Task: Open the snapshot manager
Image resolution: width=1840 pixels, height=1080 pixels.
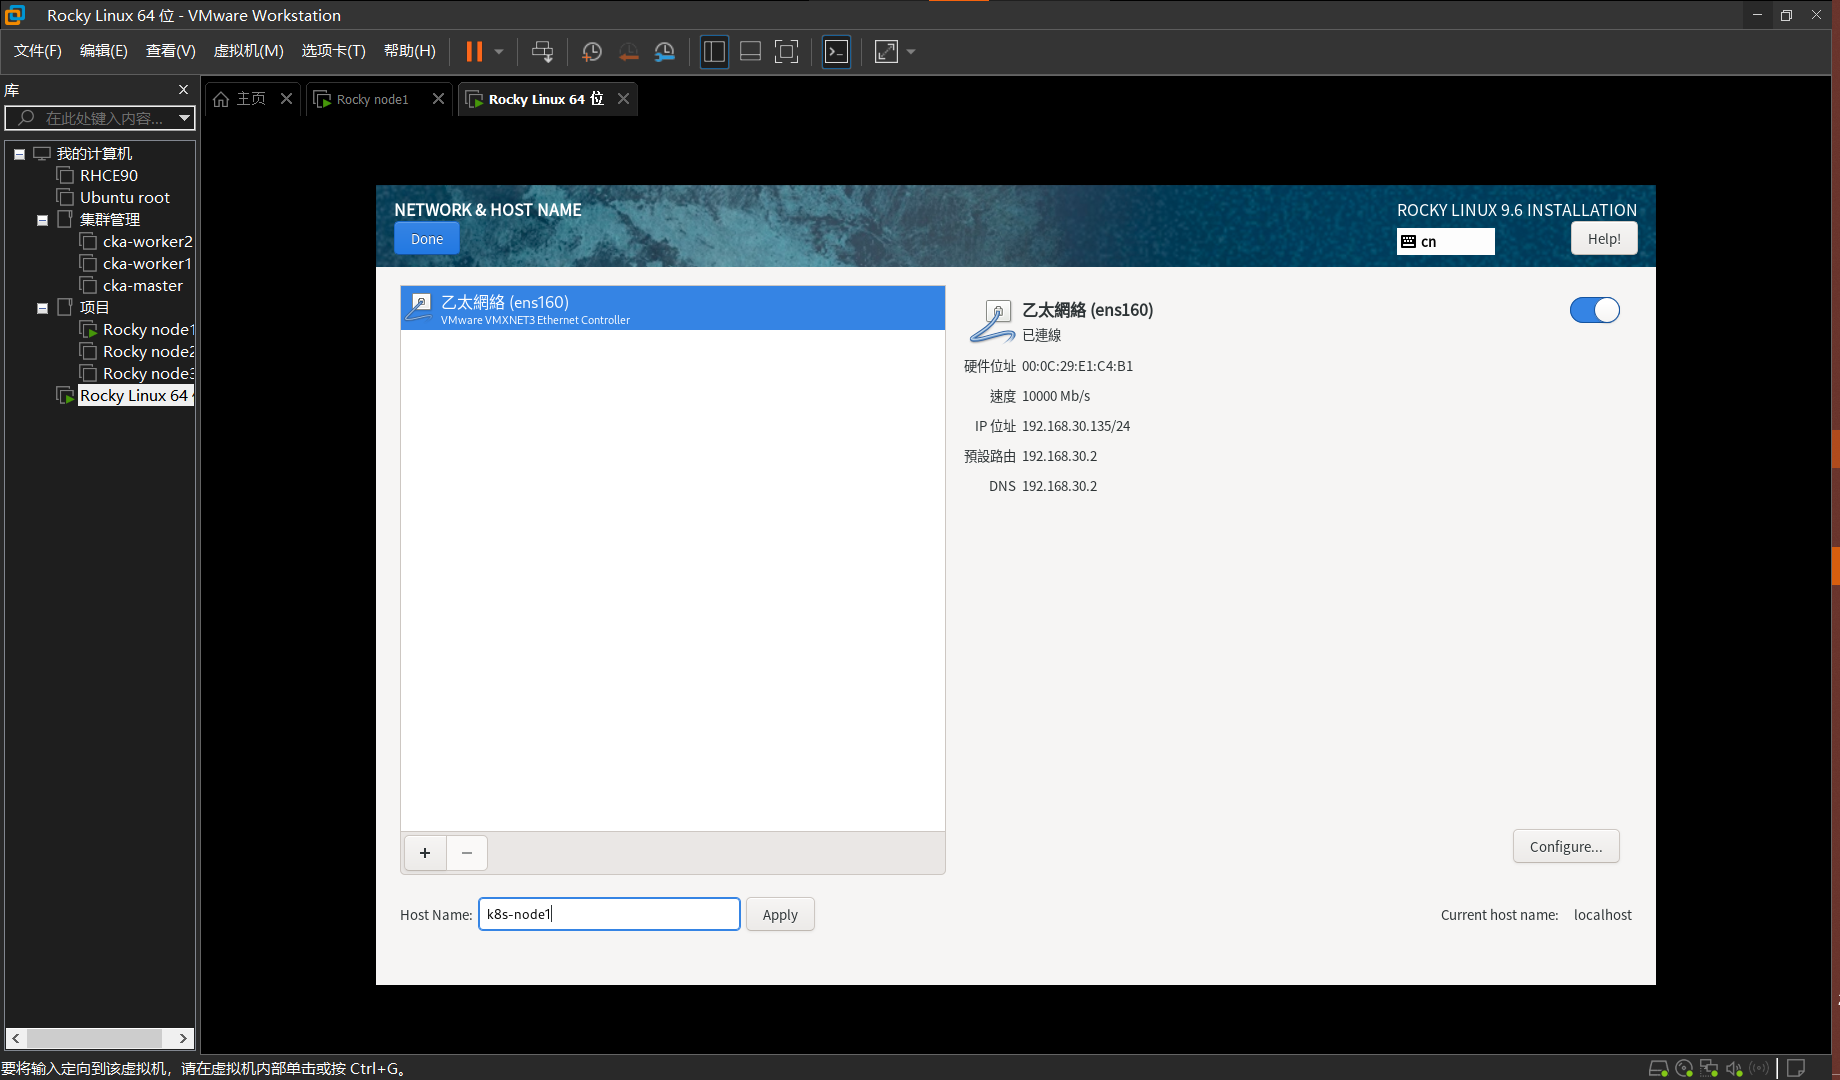Action: tap(665, 51)
